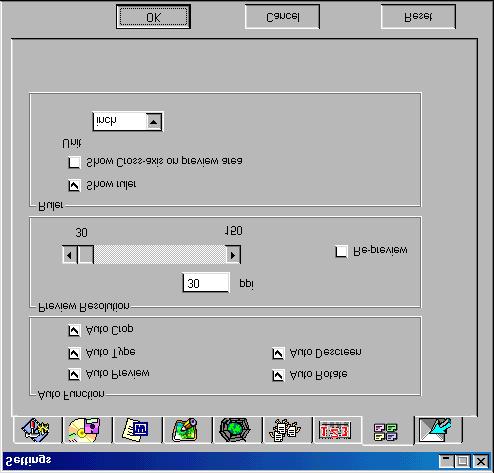Open the Unit dropdown showing inch
The height and width of the screenshot is (473, 494).
click(128, 121)
